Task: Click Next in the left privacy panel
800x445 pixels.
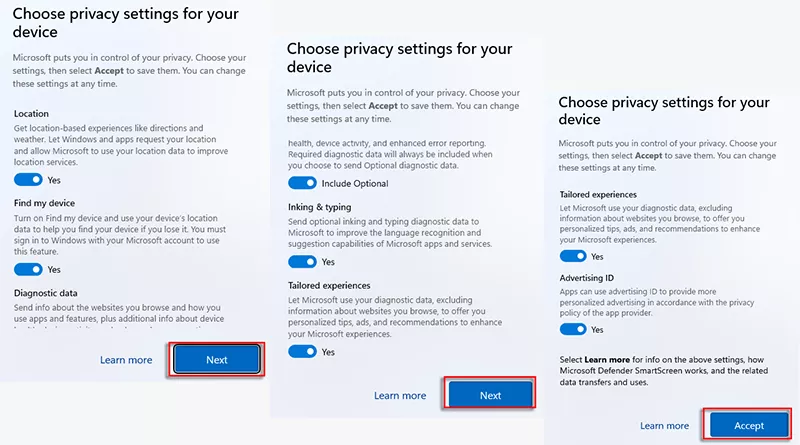Action: click(217, 360)
